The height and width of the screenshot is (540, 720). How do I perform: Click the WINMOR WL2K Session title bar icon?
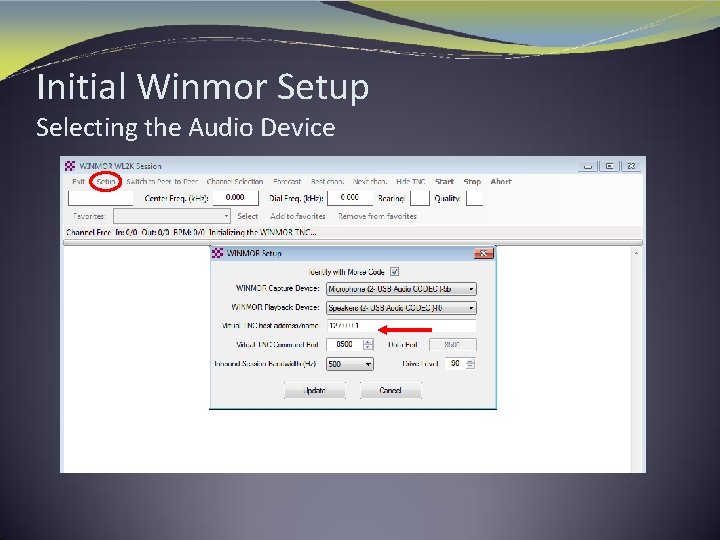70,166
